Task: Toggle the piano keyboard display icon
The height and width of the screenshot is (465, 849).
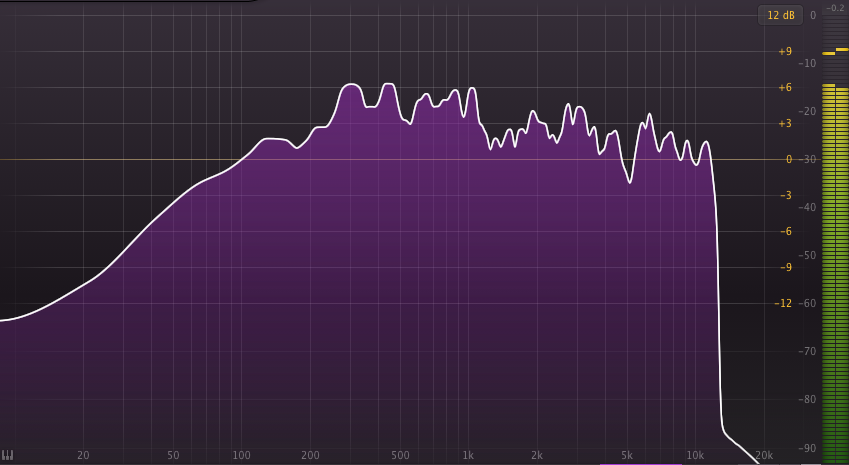Action: [8, 455]
